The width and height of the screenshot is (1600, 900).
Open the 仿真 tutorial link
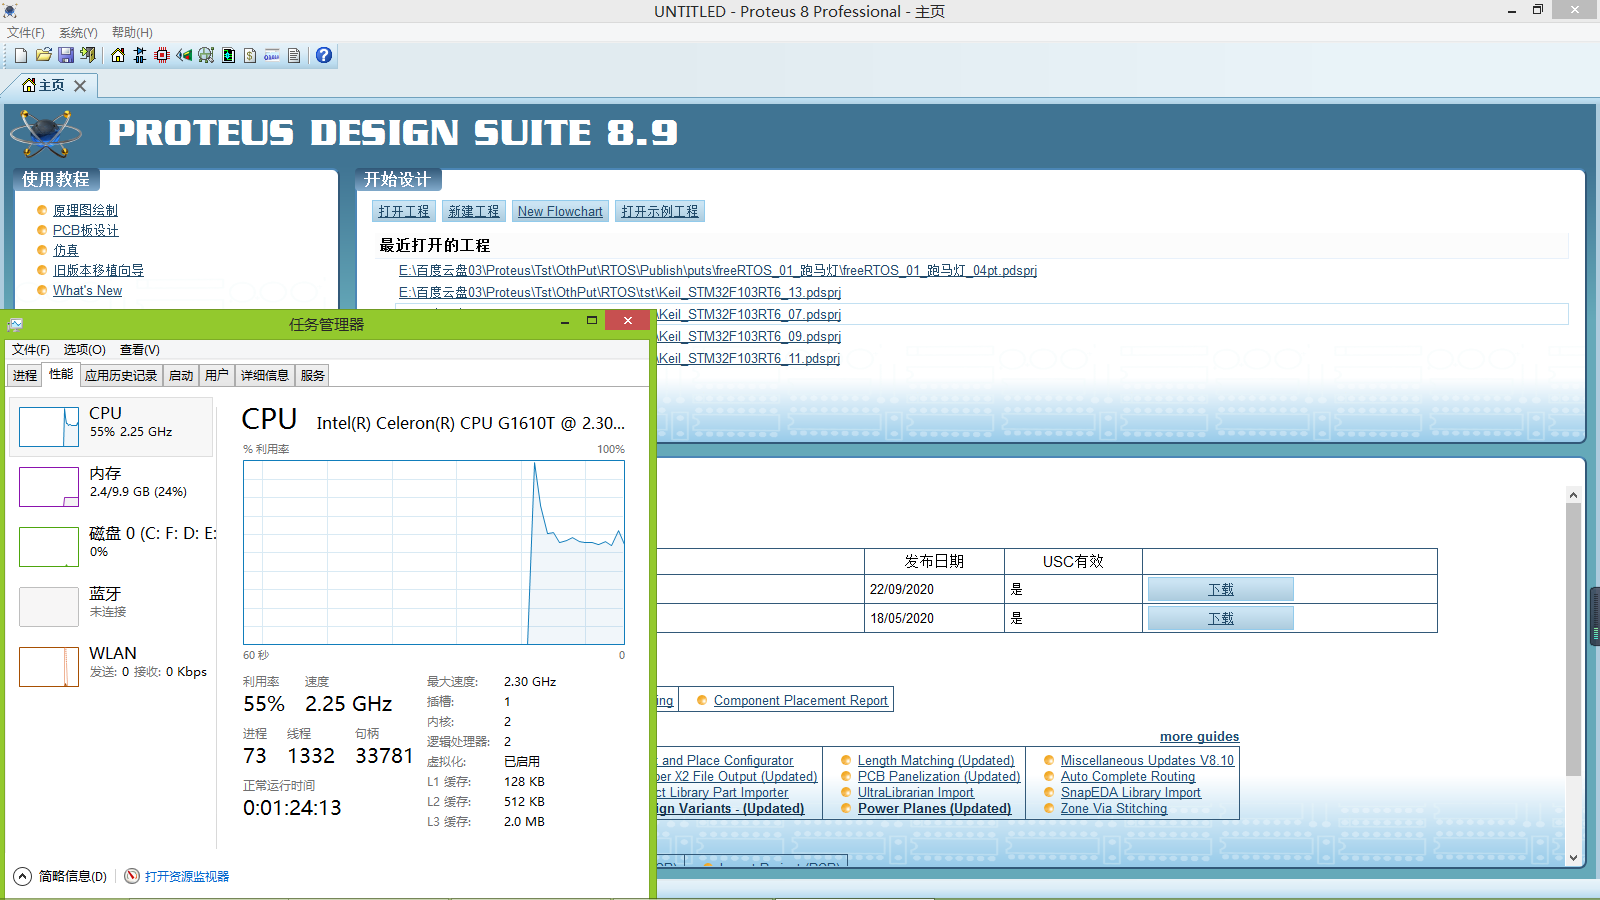click(66, 250)
